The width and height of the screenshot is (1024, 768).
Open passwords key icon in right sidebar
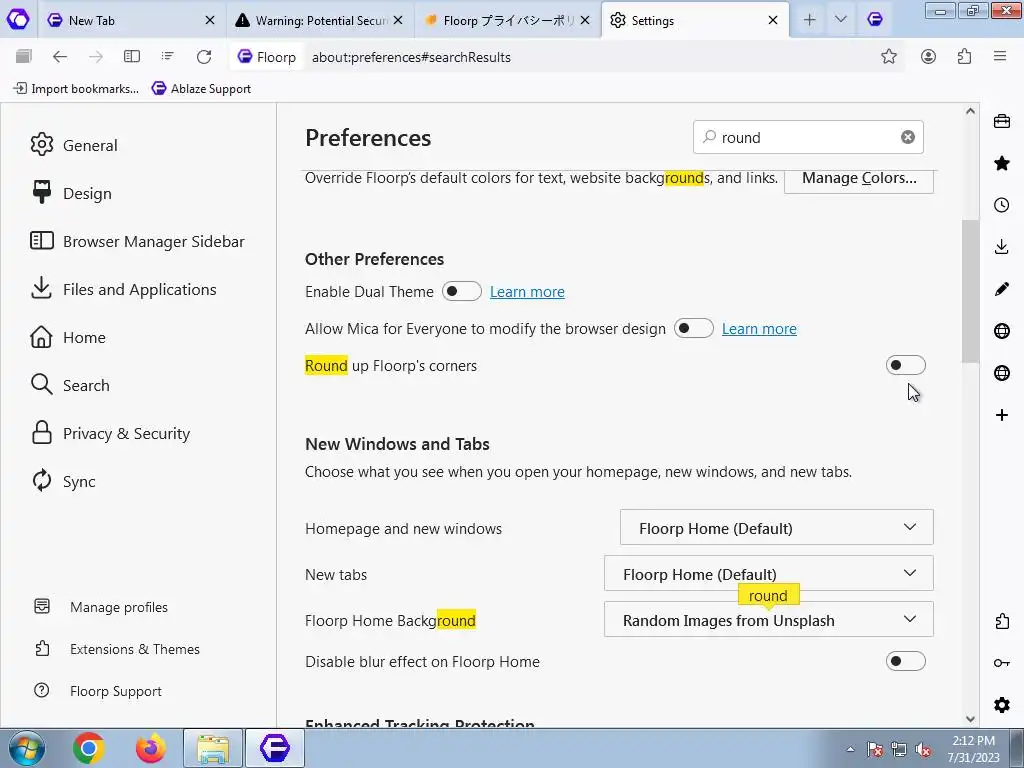(1002, 663)
